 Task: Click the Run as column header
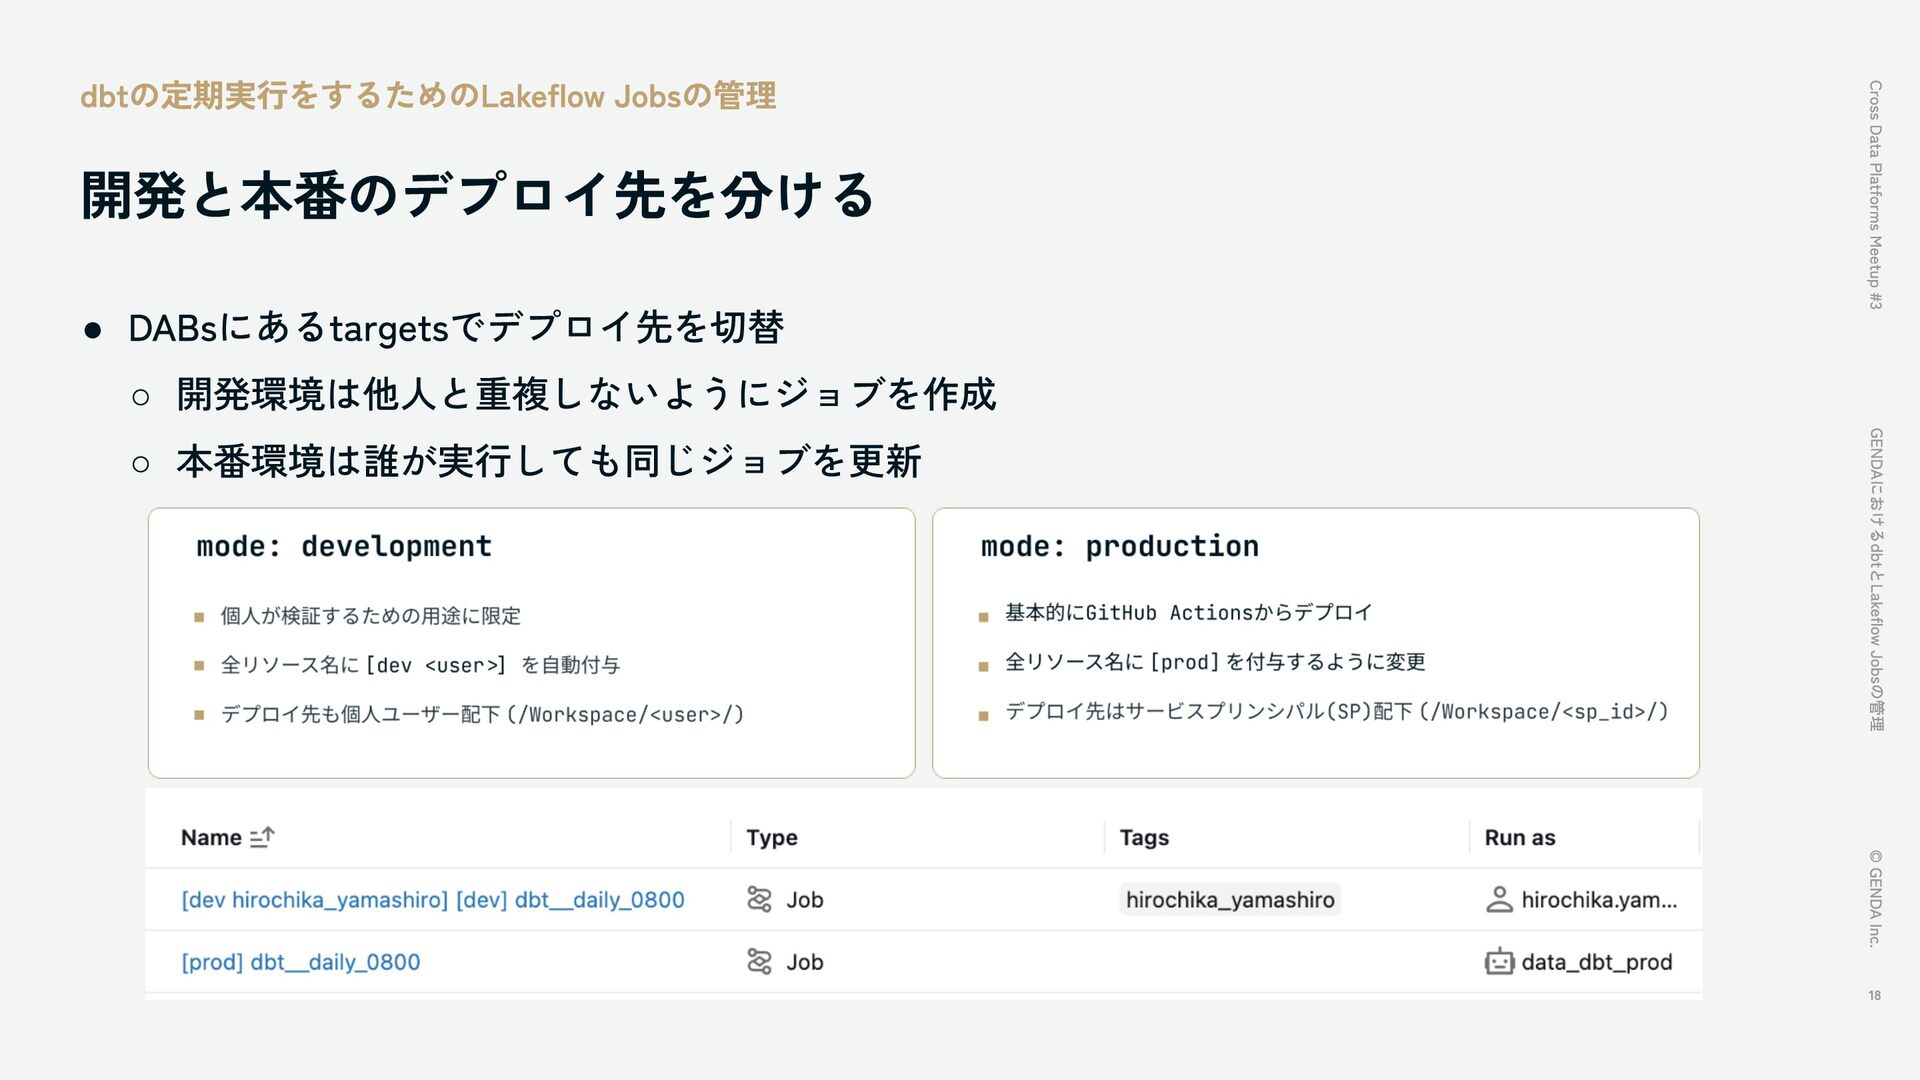[x=1520, y=838]
